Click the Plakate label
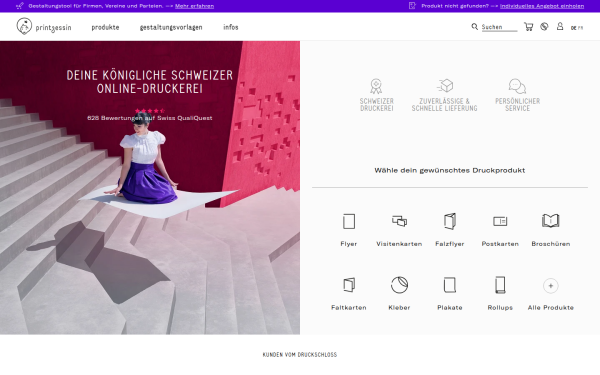 450,307
